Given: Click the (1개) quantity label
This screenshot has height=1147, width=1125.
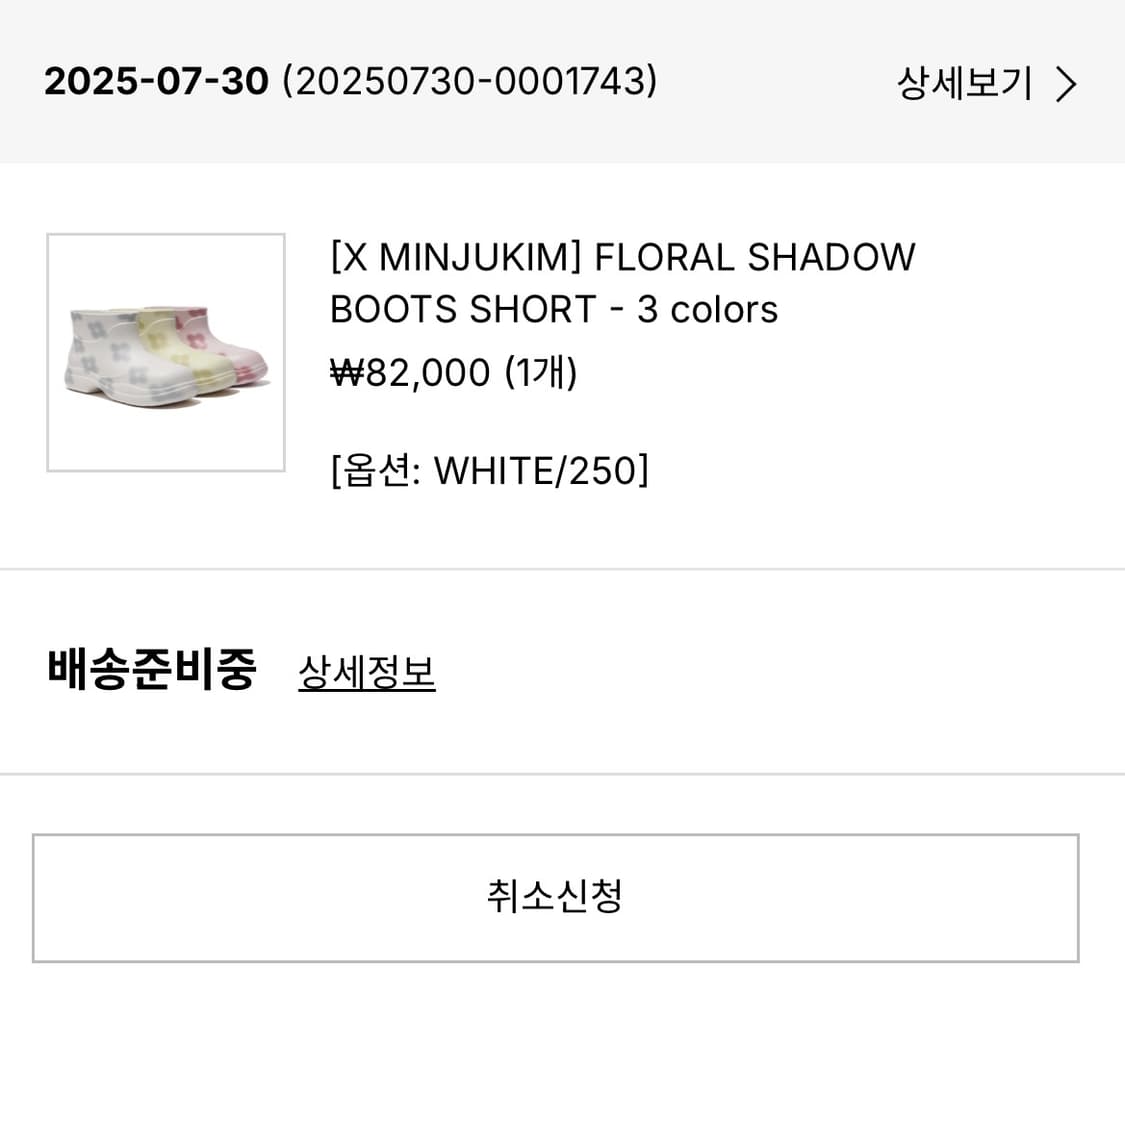Looking at the screenshot, I should (541, 372).
